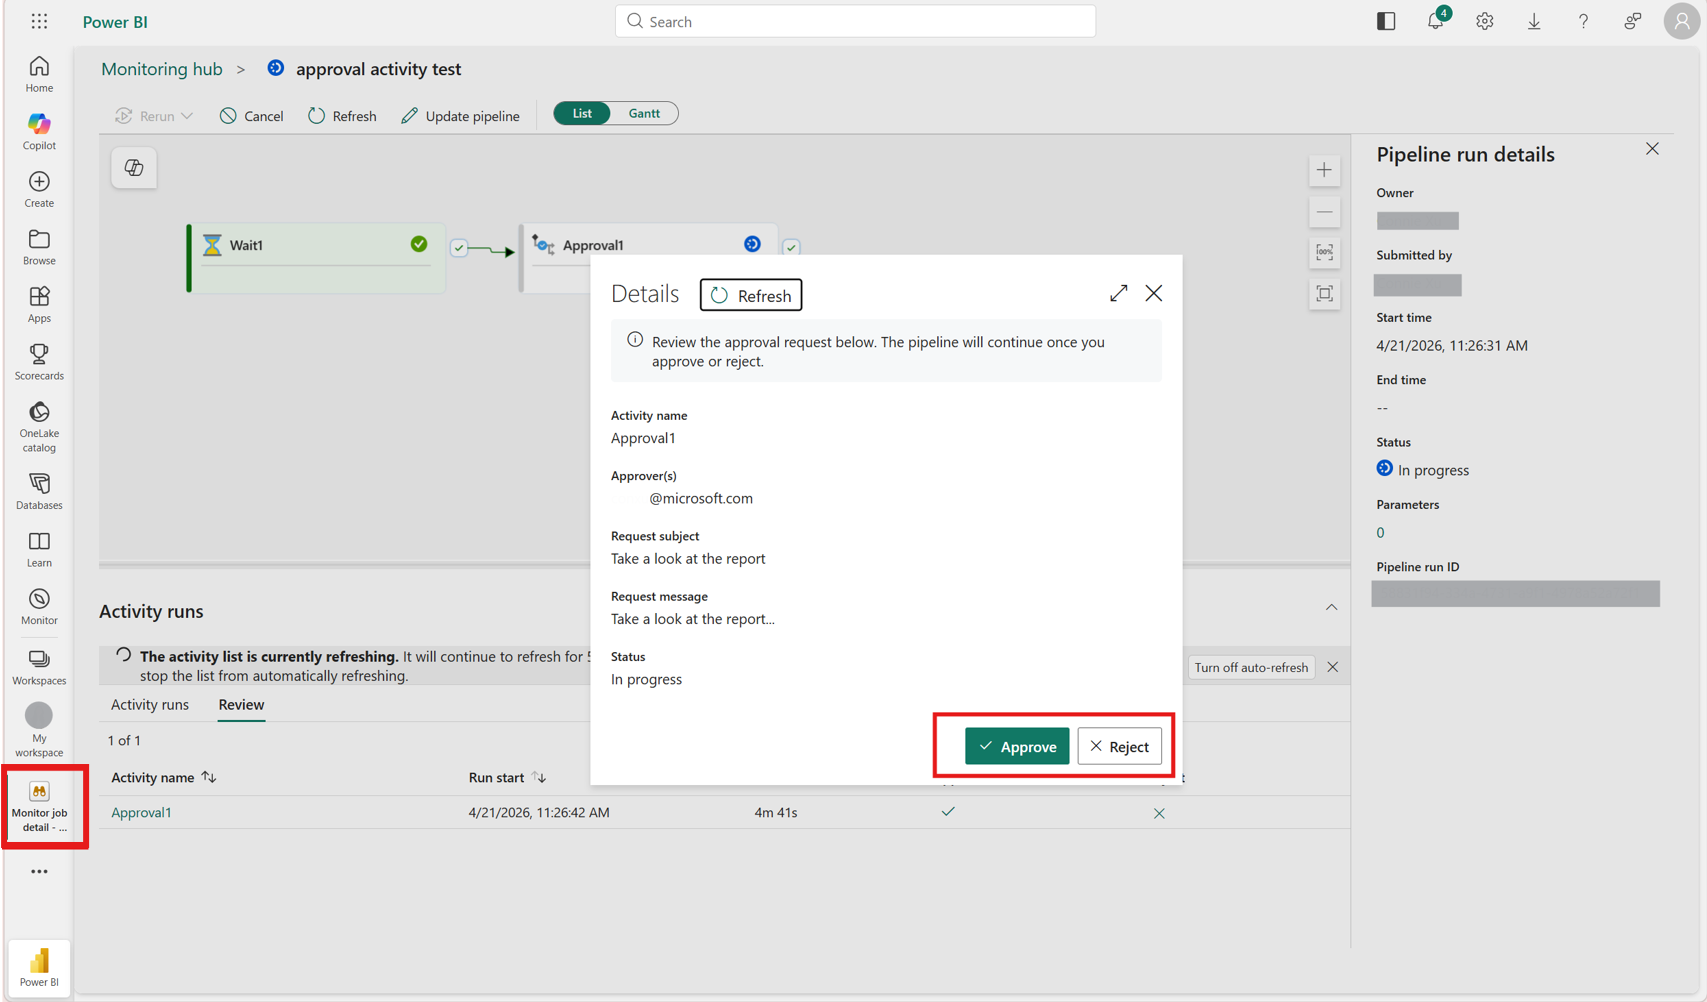The height and width of the screenshot is (1002, 1707).
Task: Open the notifications bell
Action: [1436, 21]
